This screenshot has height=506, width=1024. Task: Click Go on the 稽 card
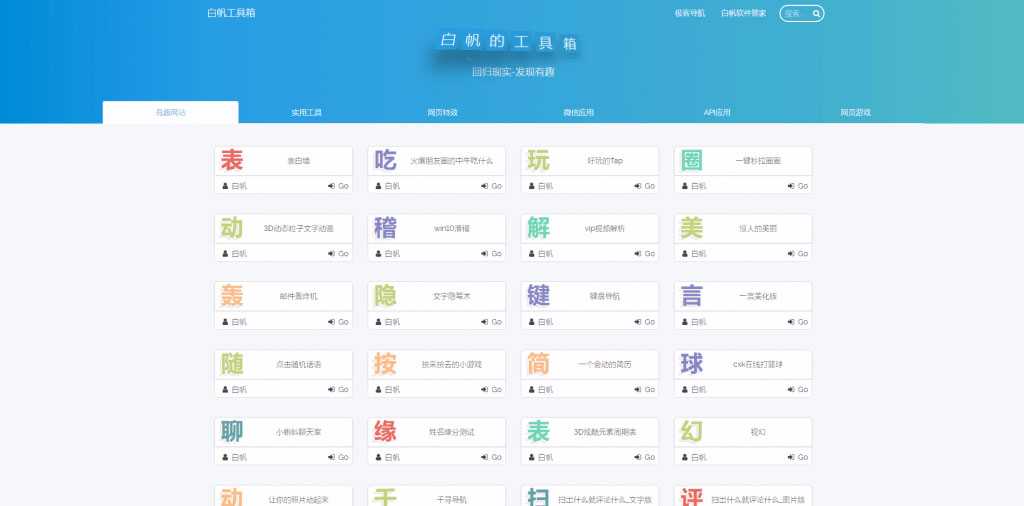(x=492, y=253)
